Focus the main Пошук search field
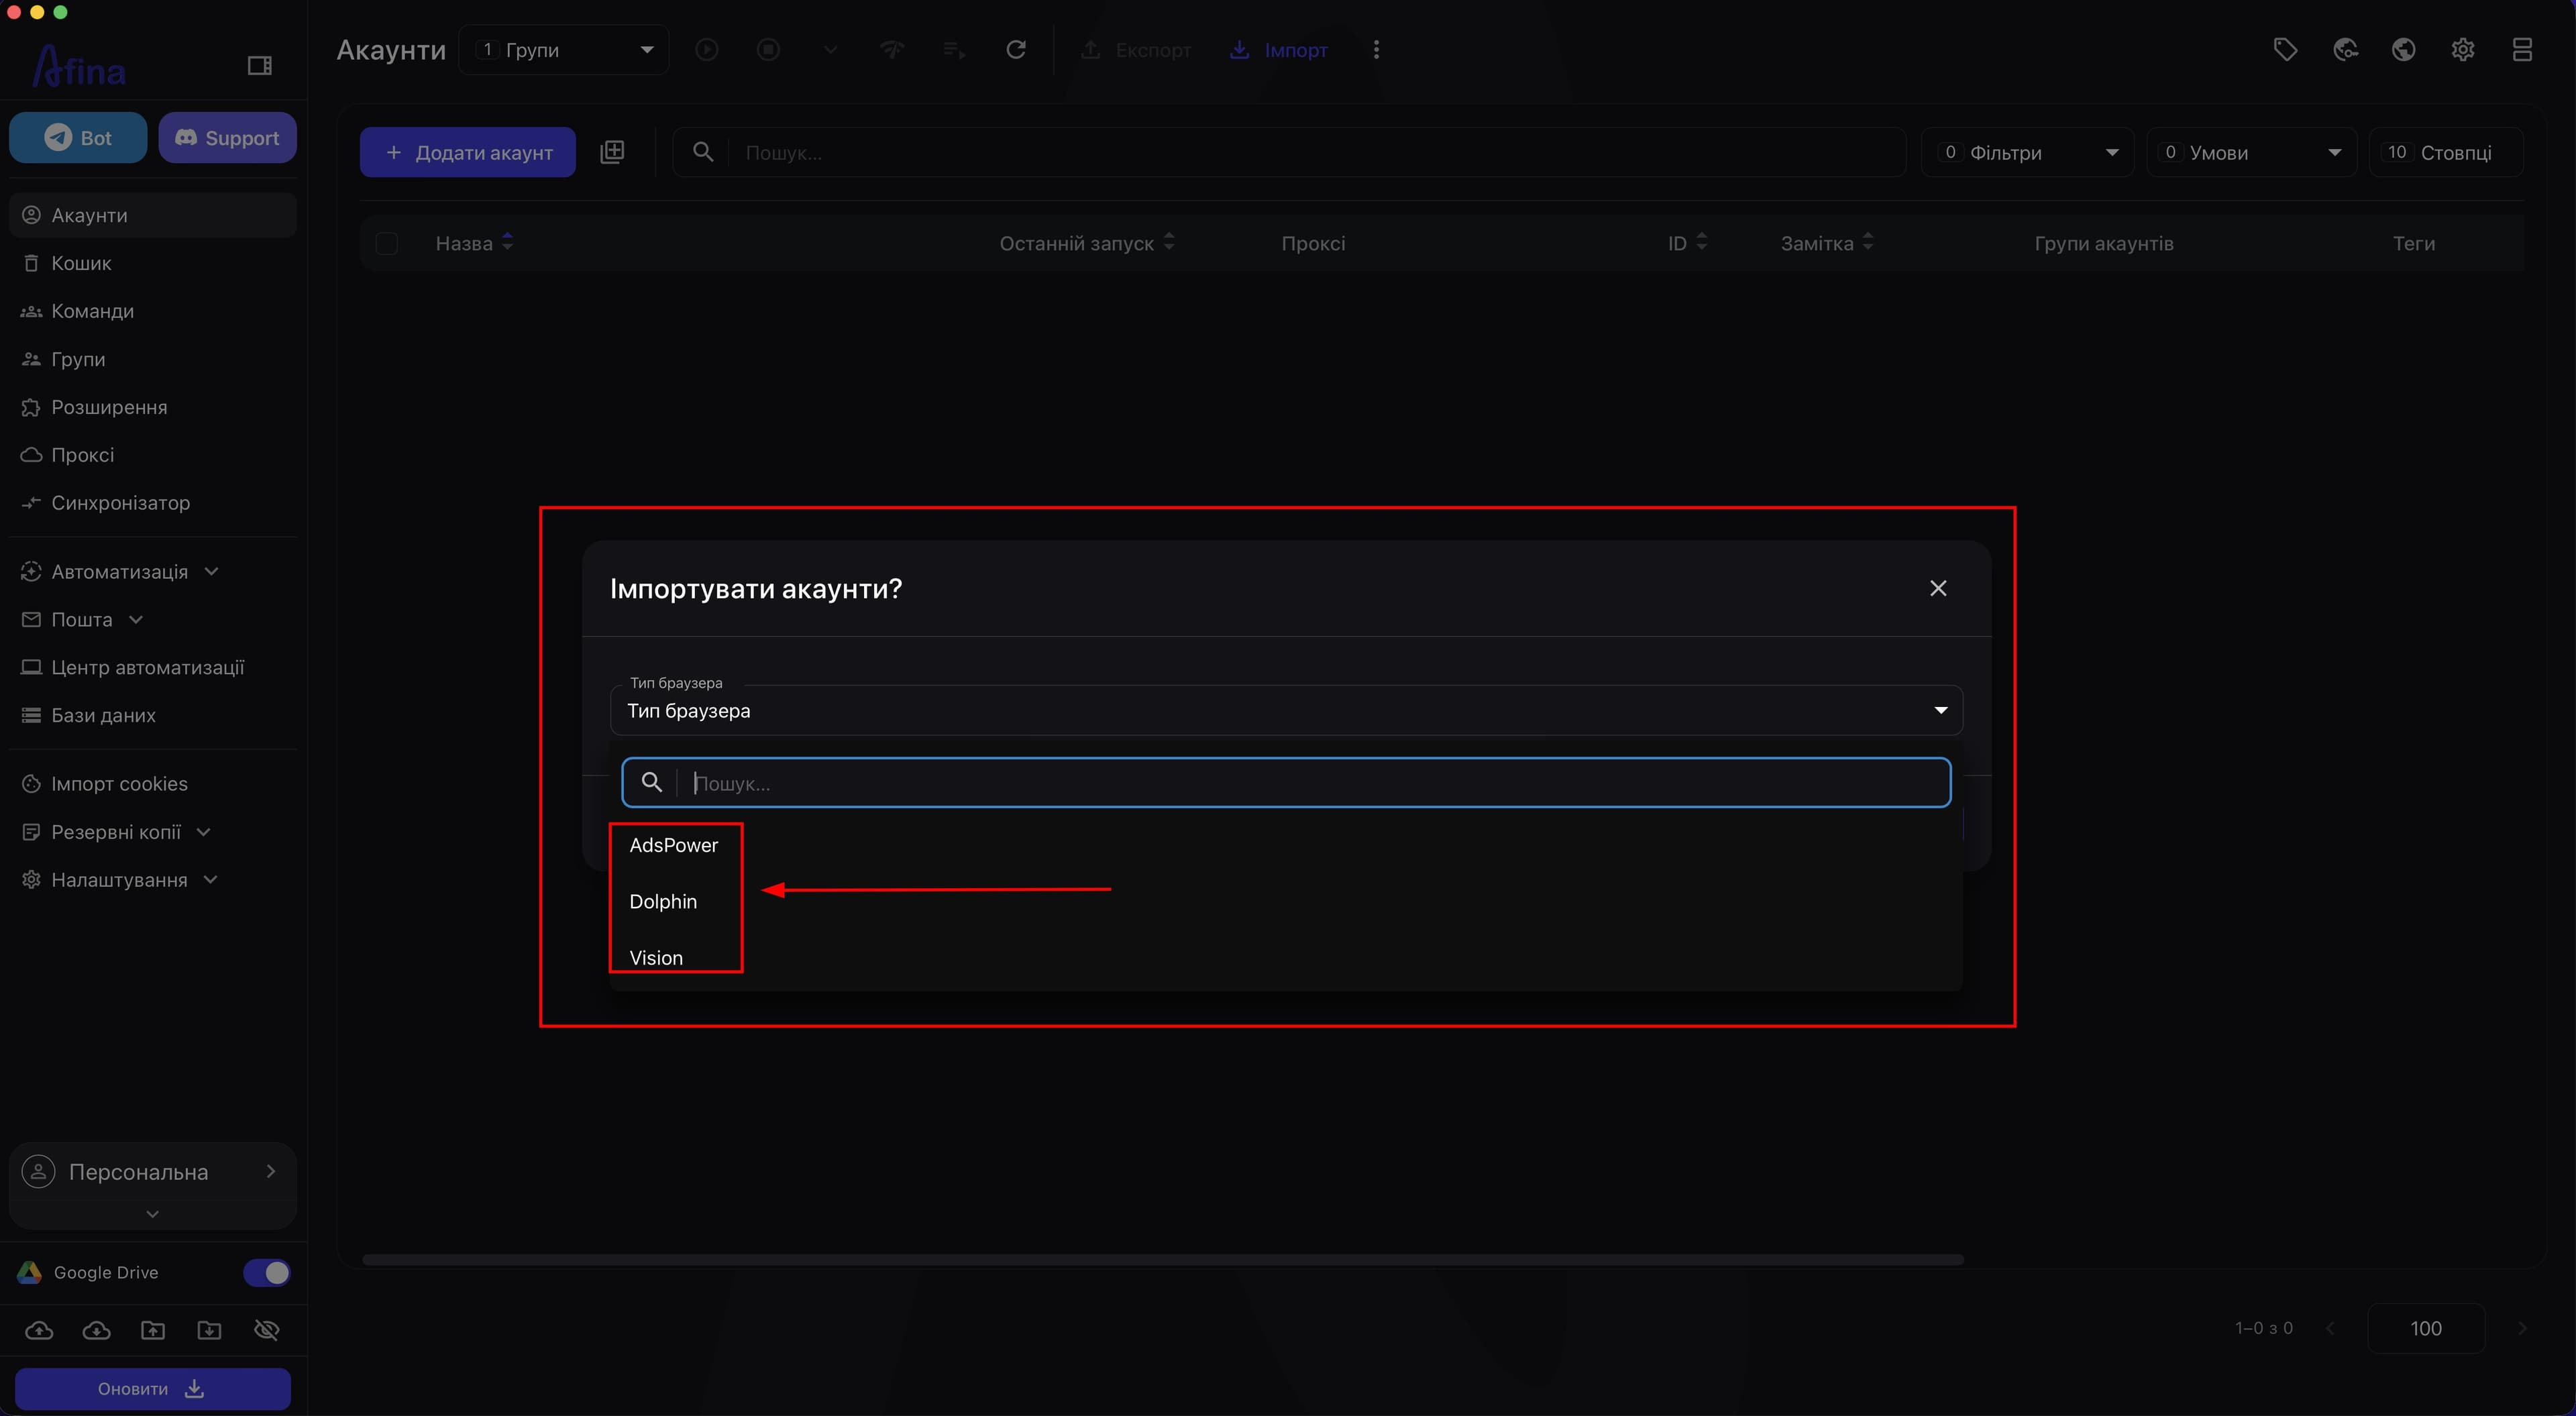Screen dimensions: 2576x1416 [x=1290, y=152]
